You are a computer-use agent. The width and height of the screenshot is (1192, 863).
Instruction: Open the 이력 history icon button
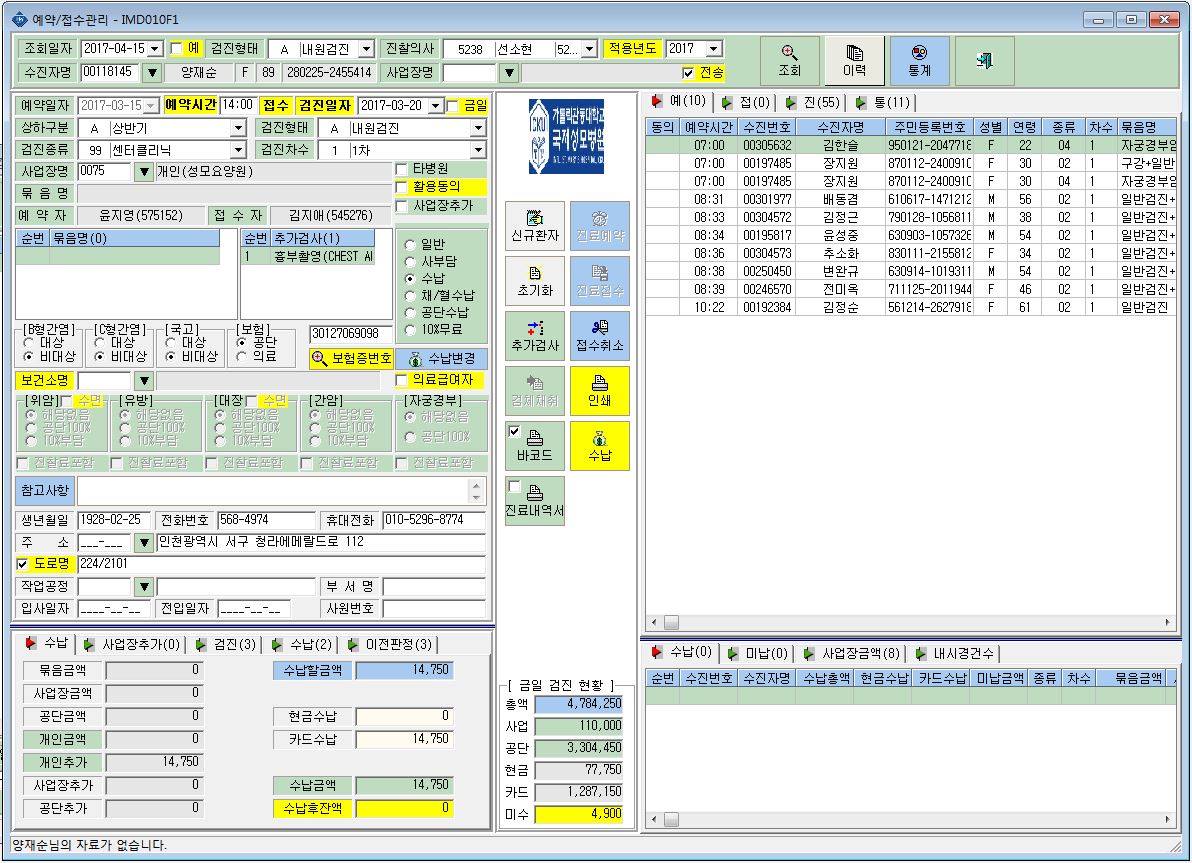click(854, 61)
